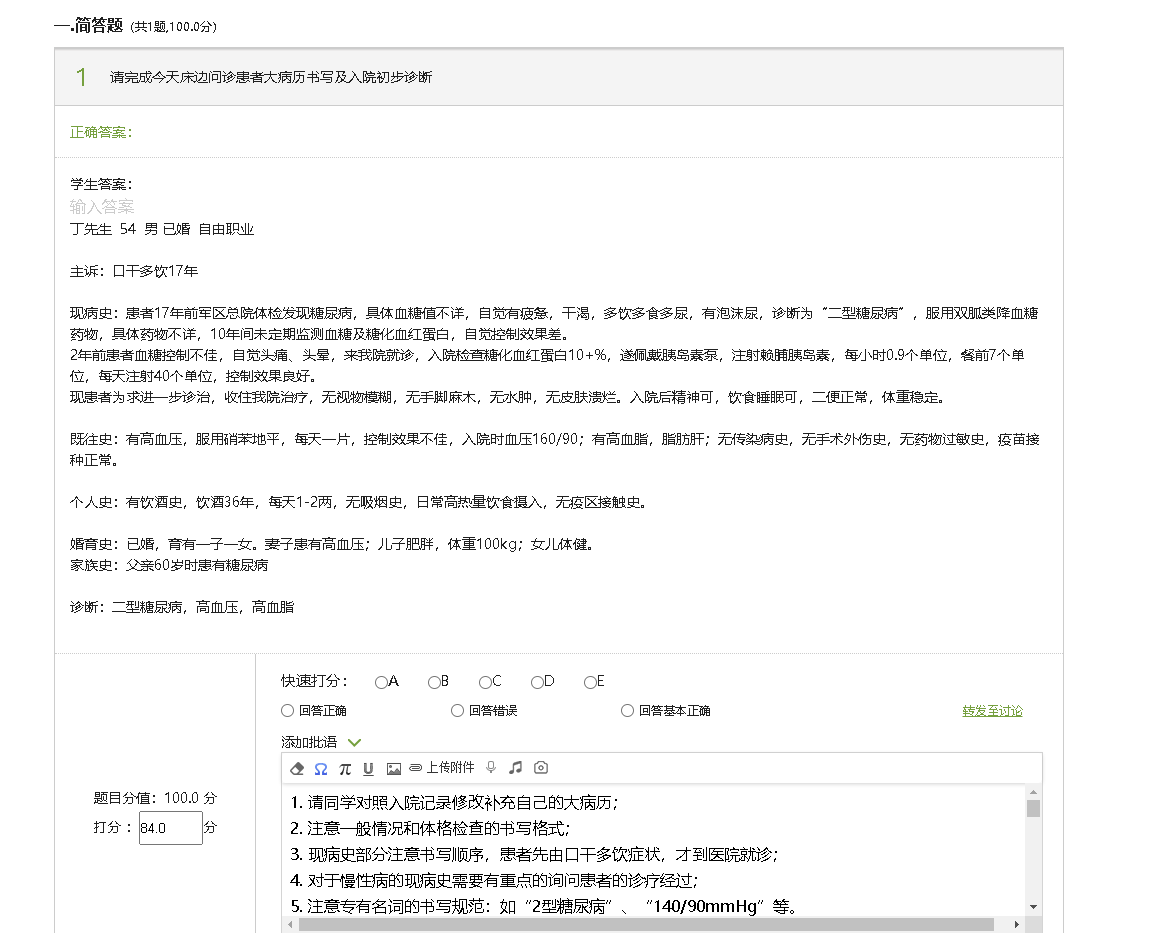Collapse the 添加批语 chevron

point(353,742)
